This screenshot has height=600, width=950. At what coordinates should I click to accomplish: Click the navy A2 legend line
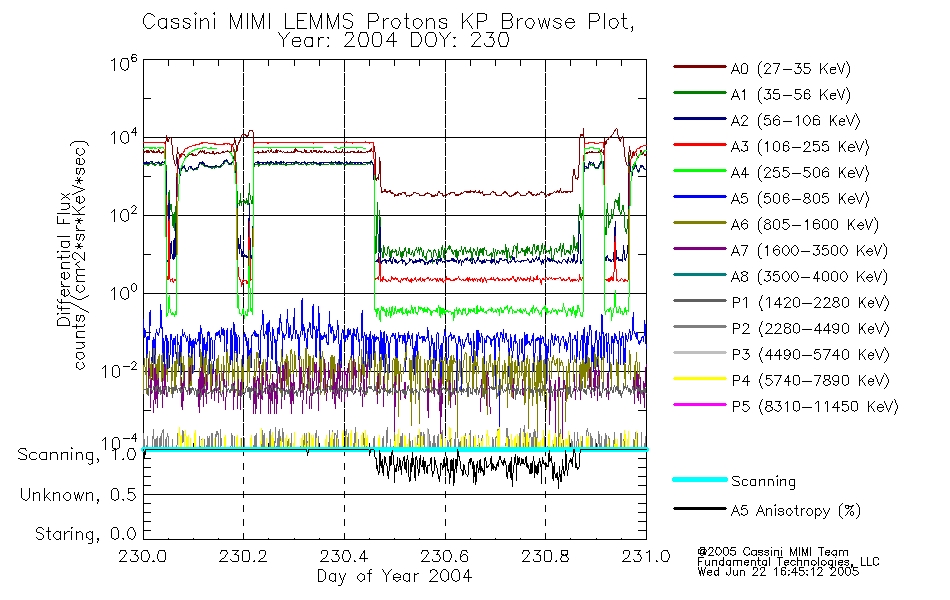click(x=700, y=119)
